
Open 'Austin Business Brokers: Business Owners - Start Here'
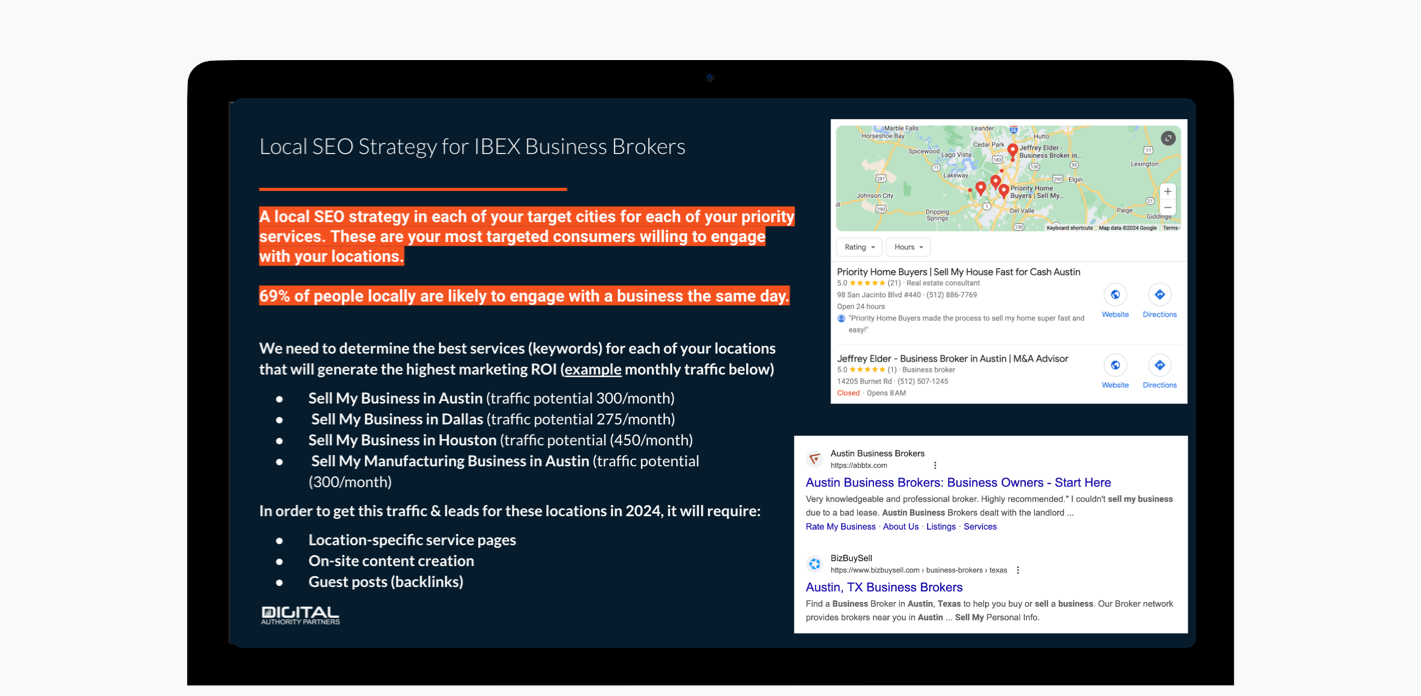958,483
